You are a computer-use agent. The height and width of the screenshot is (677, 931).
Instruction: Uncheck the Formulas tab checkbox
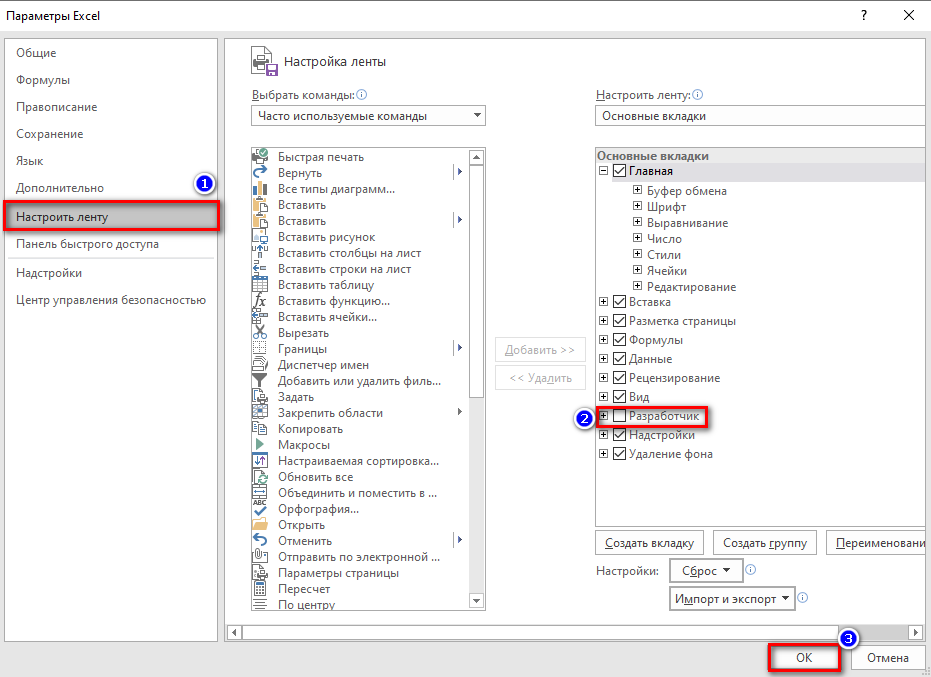pos(619,340)
